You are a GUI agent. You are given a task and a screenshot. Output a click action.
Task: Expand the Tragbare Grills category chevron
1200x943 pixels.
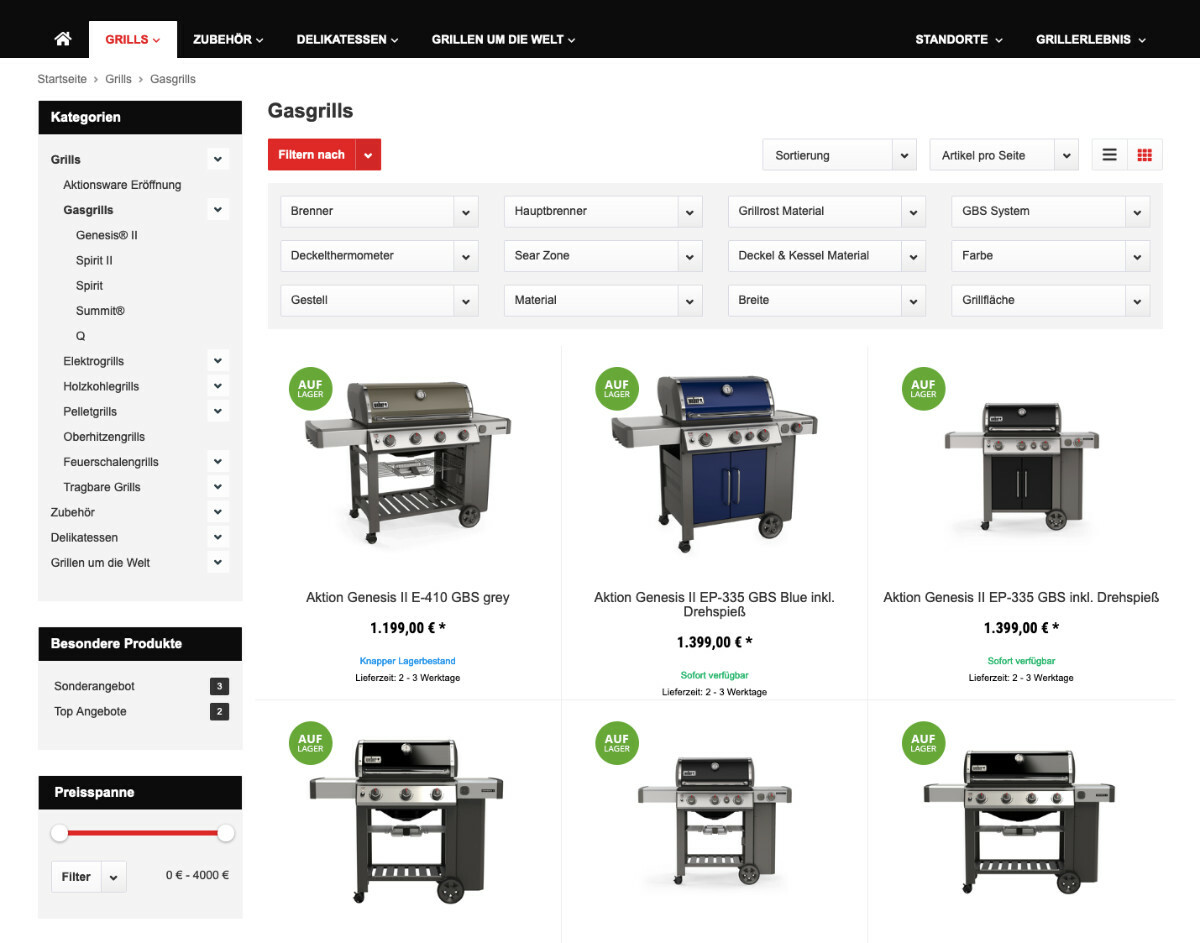click(x=218, y=487)
